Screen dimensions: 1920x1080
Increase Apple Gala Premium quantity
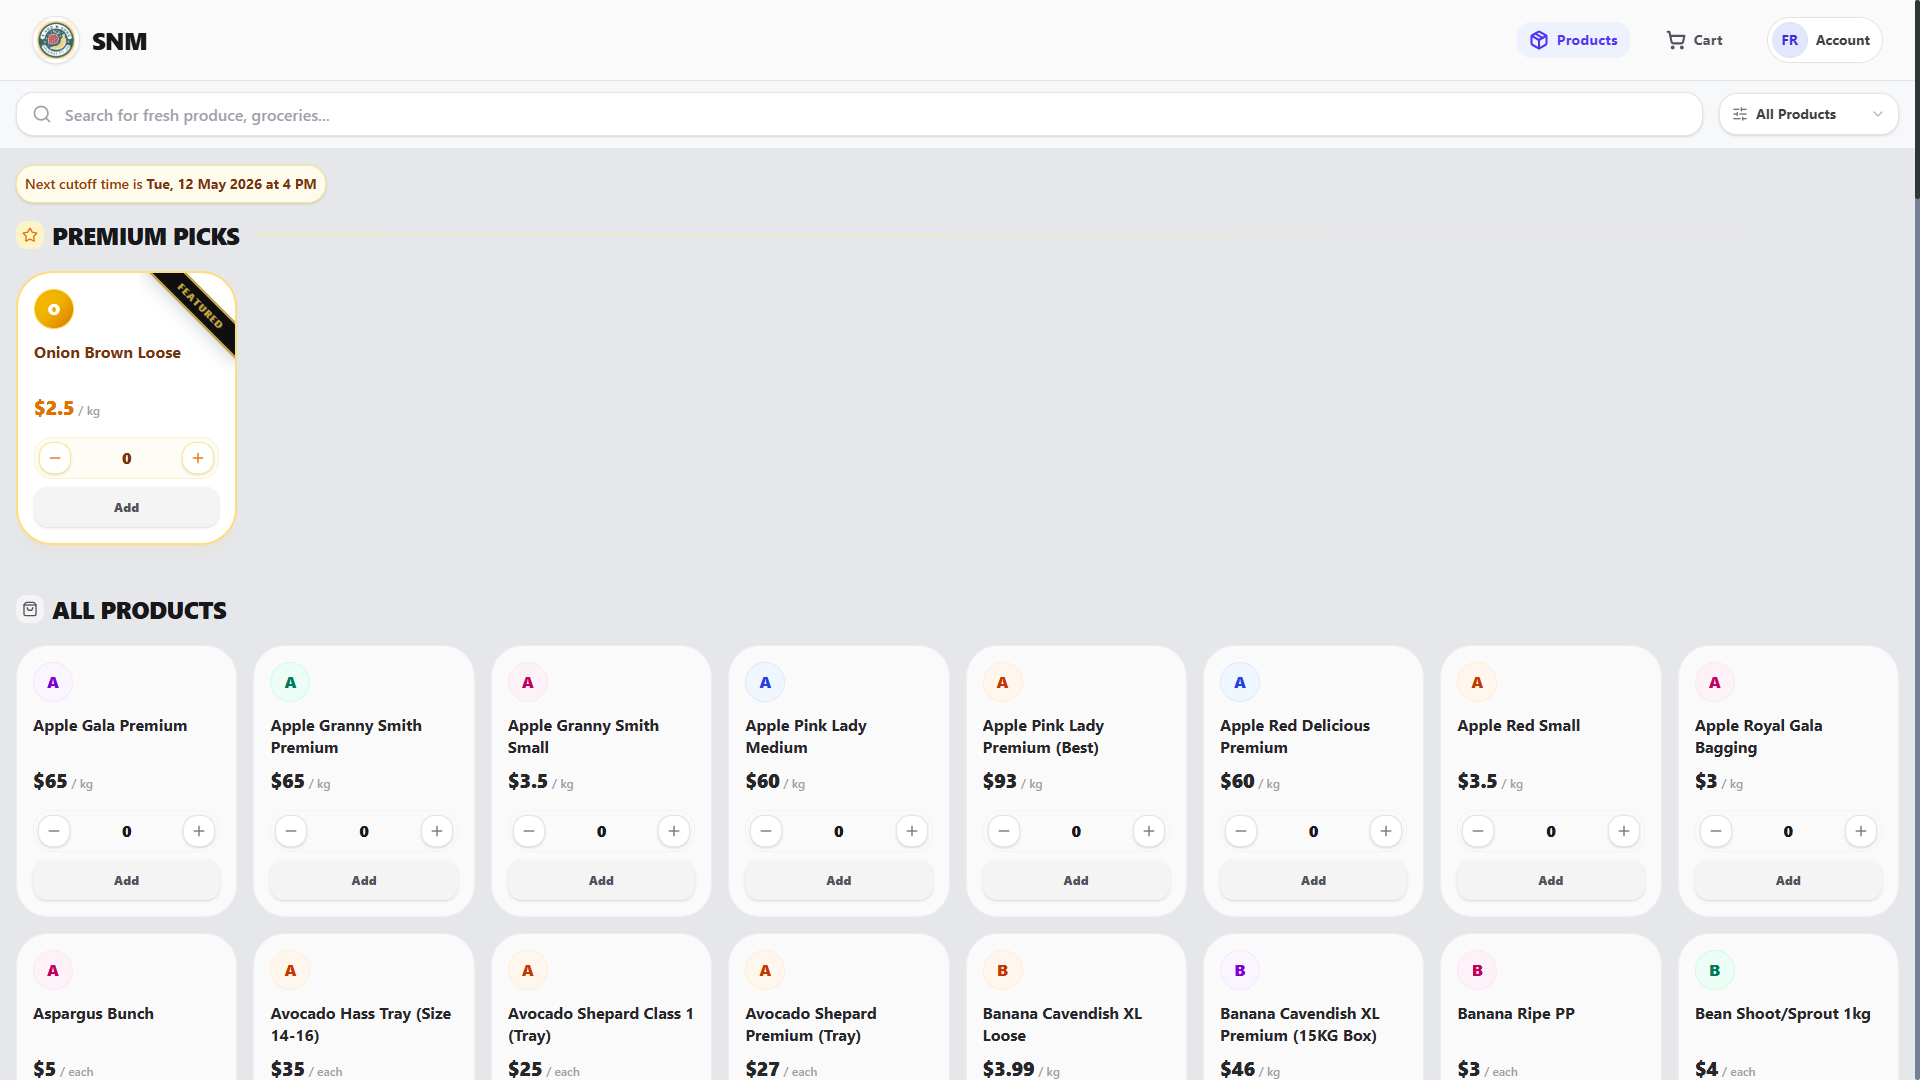[x=199, y=831]
